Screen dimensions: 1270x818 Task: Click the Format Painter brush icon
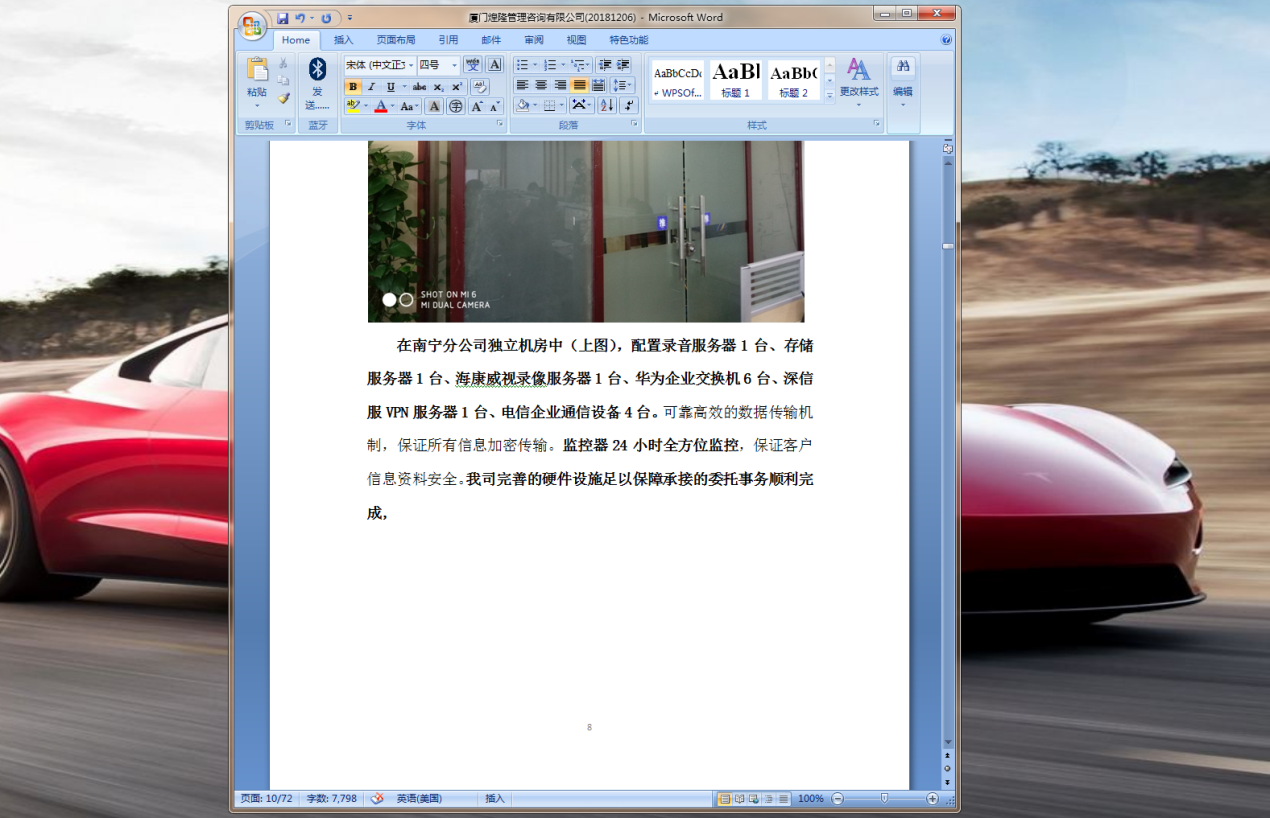[284, 98]
